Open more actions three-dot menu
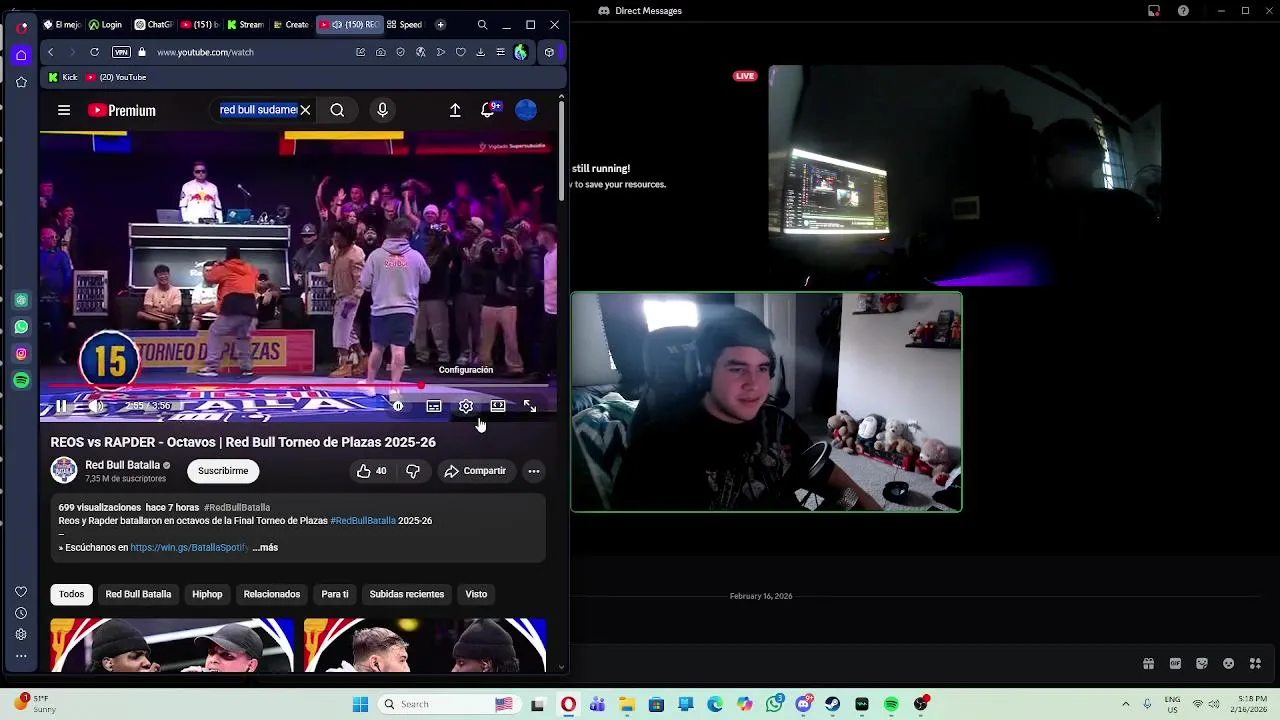Screen dimensions: 1280x720 coord(534,471)
